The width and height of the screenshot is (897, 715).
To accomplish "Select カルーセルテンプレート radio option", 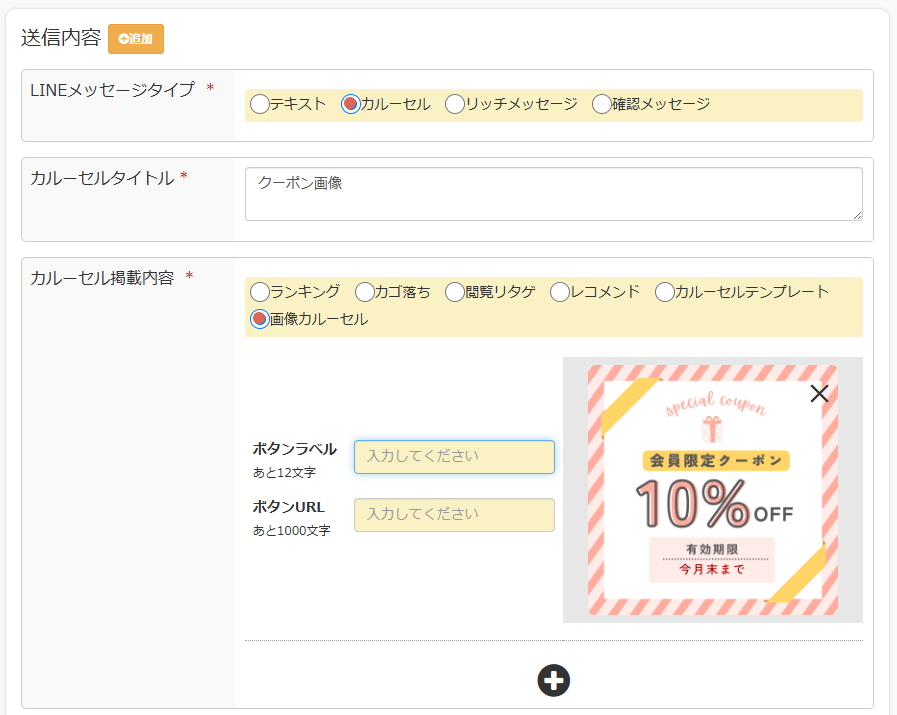I will [664, 292].
